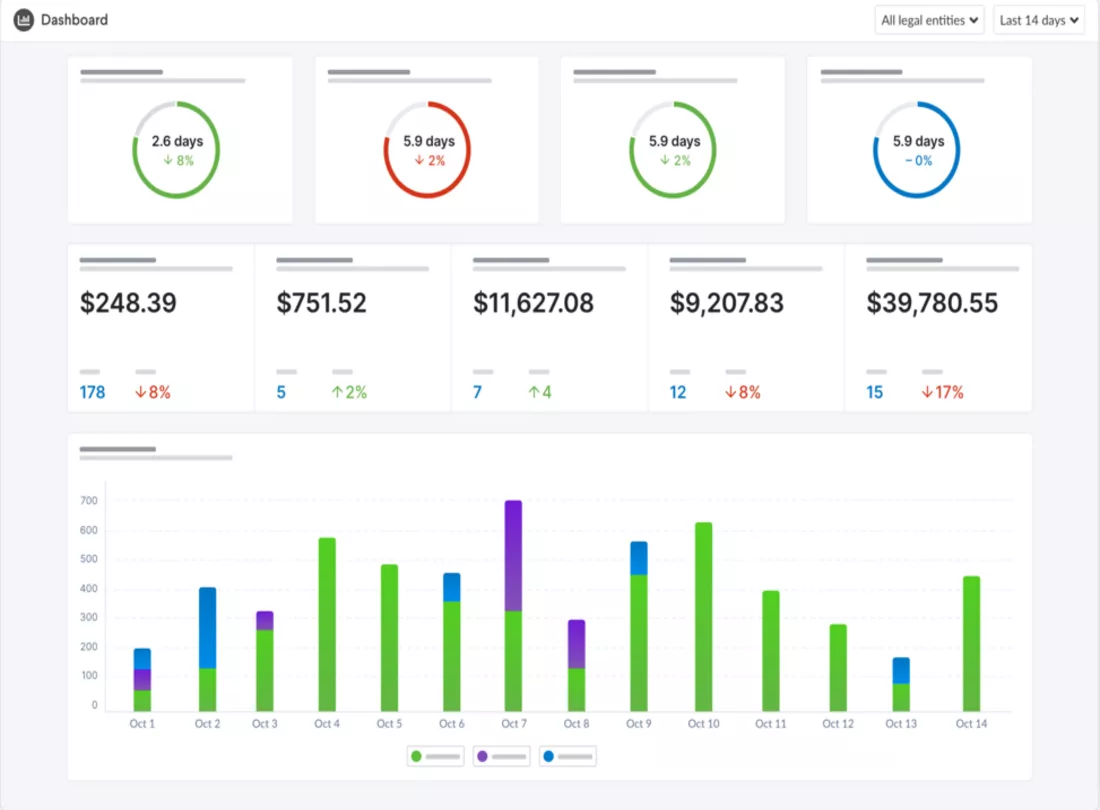Click the Oct 10 green bar
Screen dimensions: 1100x810
(x=704, y=616)
